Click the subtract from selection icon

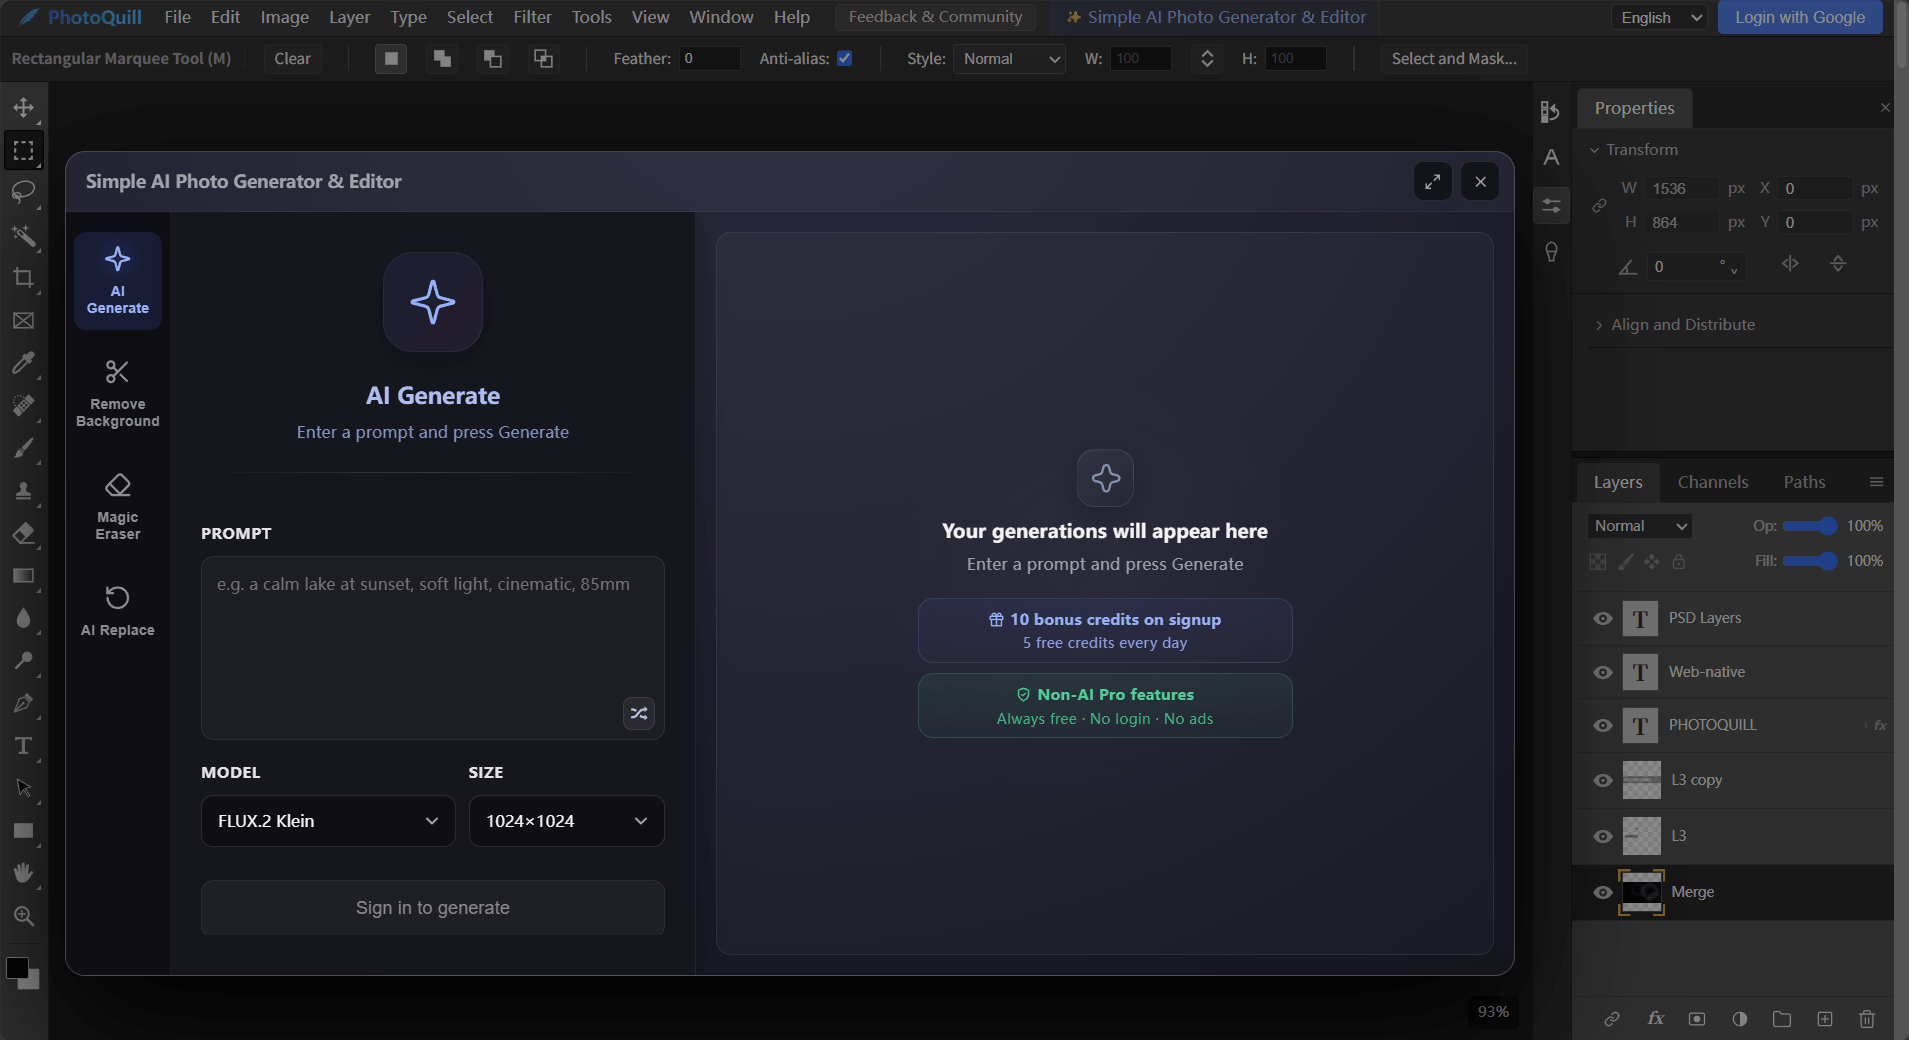[493, 59]
